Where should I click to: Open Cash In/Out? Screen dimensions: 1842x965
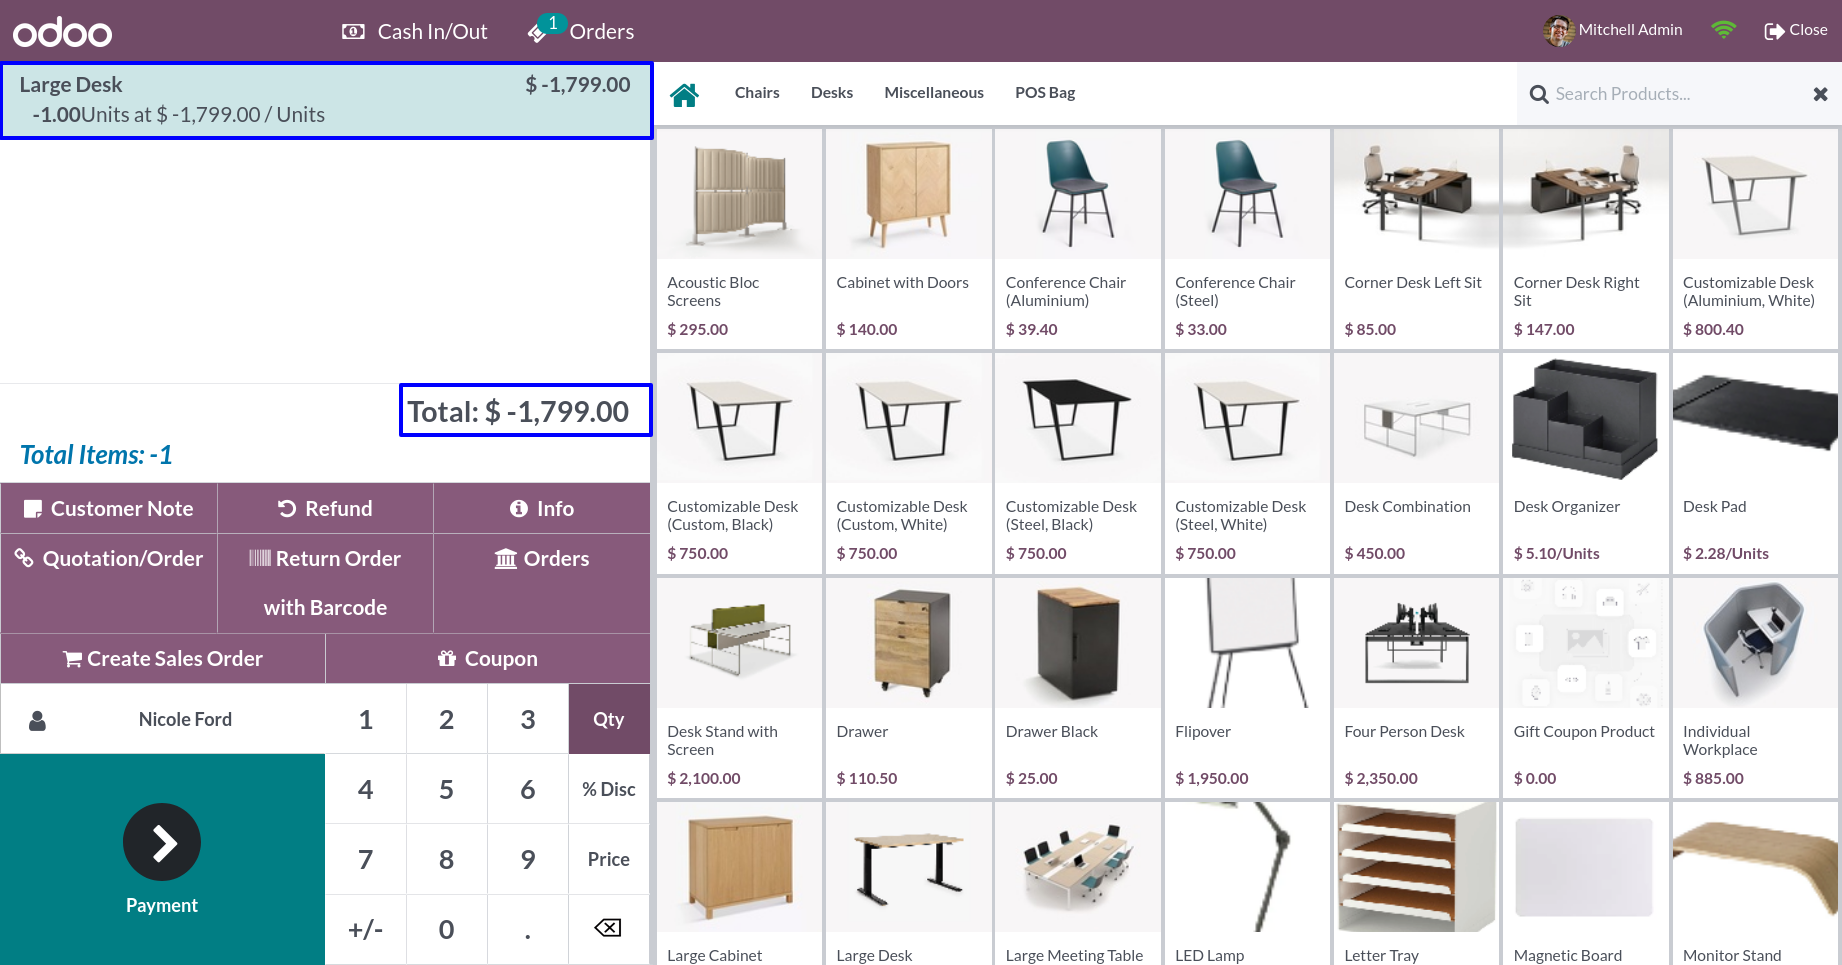(414, 32)
